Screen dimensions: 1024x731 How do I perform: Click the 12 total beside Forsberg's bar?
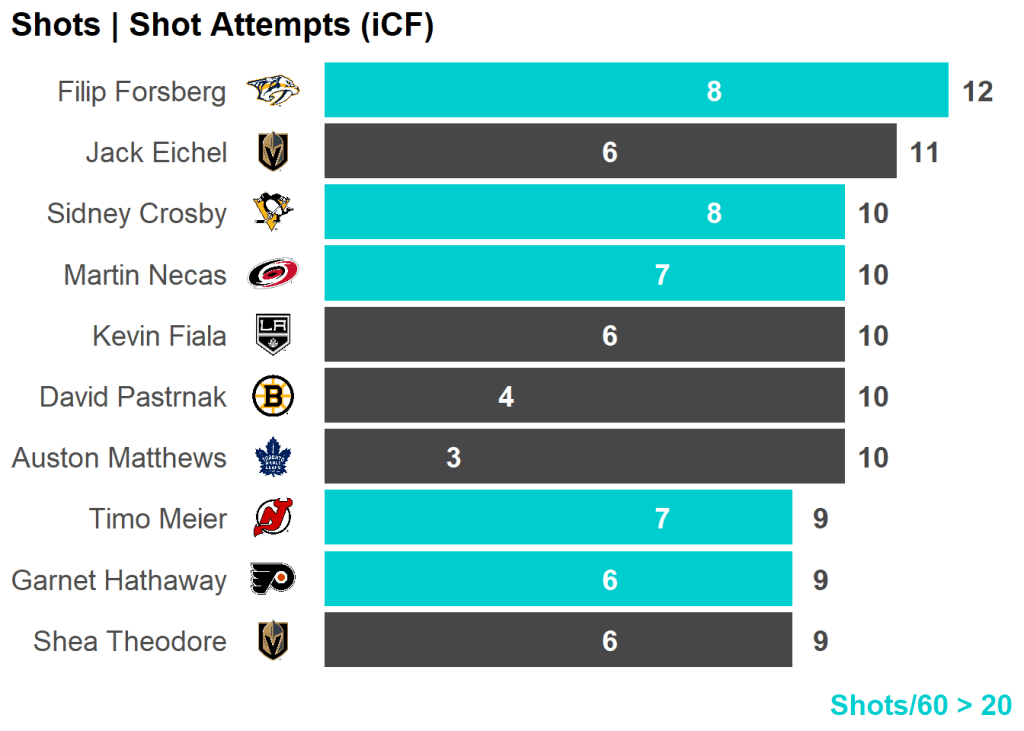pos(977,92)
